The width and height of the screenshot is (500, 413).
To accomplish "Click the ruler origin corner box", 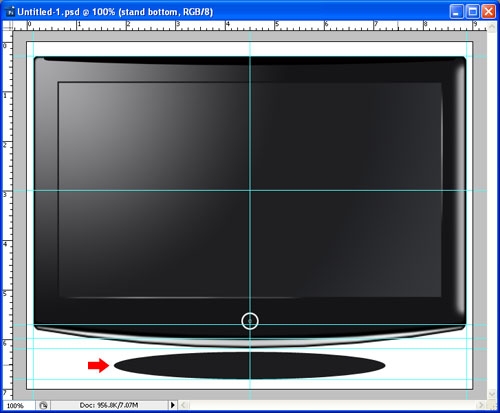I will point(7,26).
